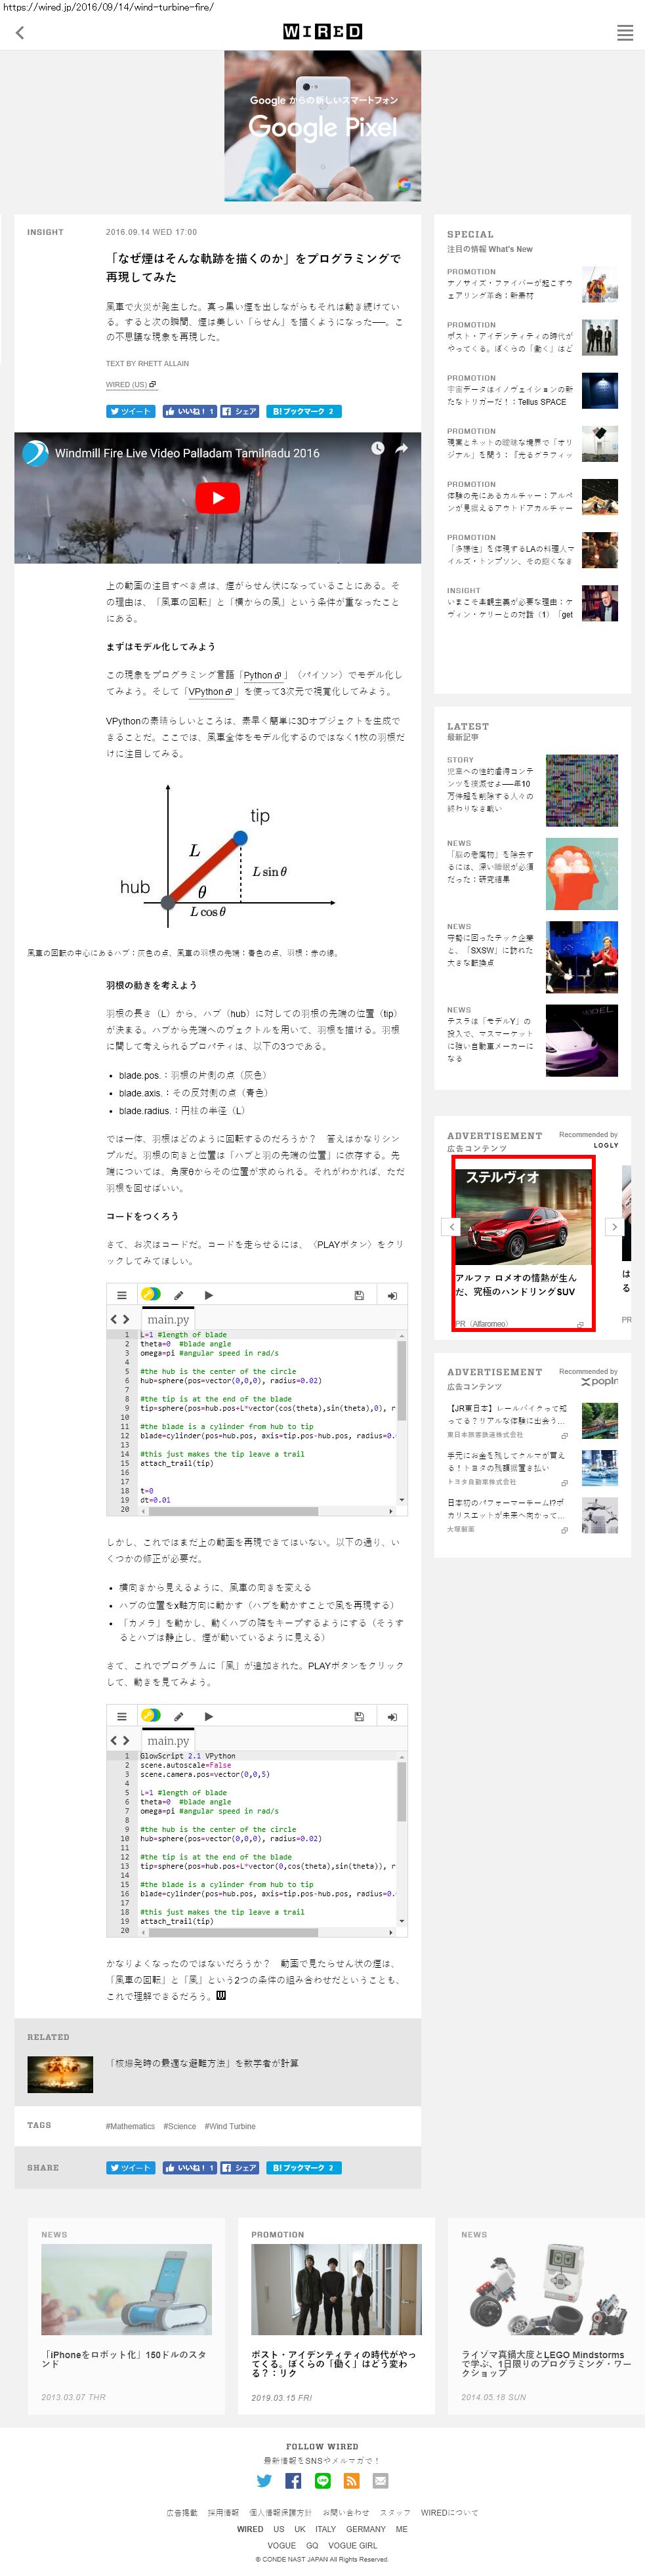Click the save icon in the first code editor

[x=359, y=1295]
